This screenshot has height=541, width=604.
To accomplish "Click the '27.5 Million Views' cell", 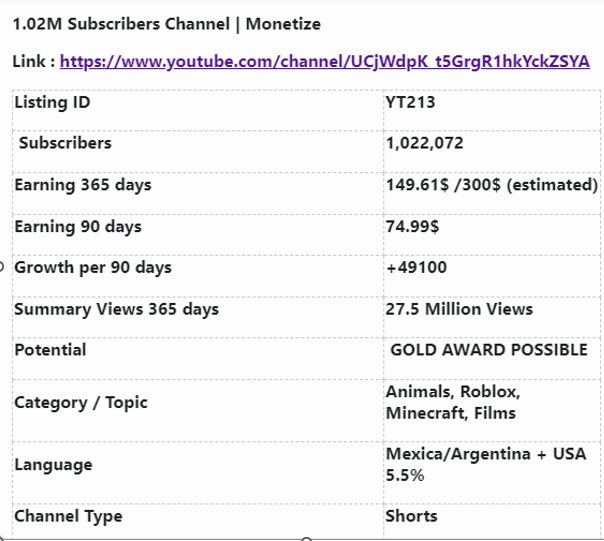I will click(459, 309).
